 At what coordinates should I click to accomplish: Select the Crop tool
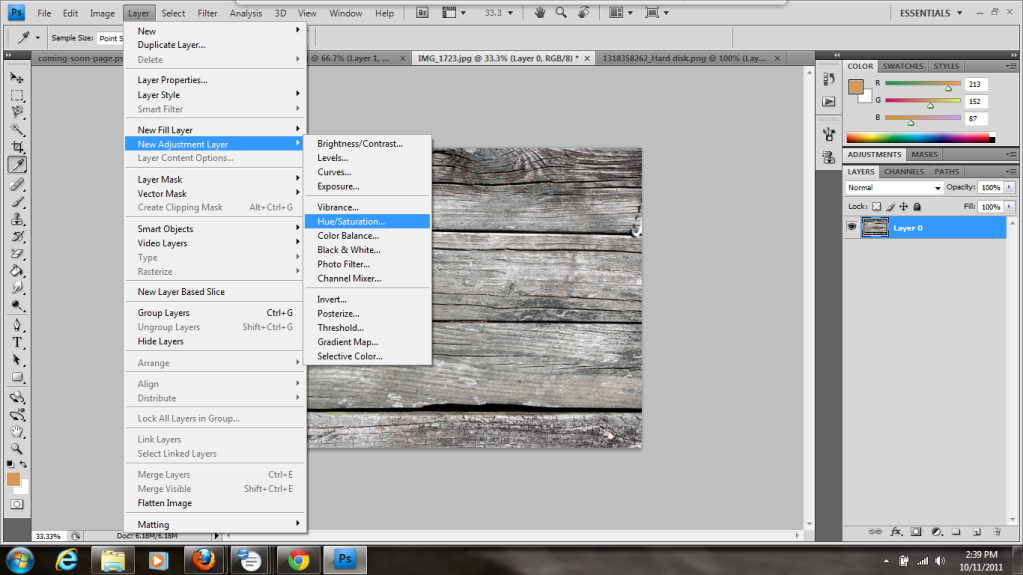point(17,147)
